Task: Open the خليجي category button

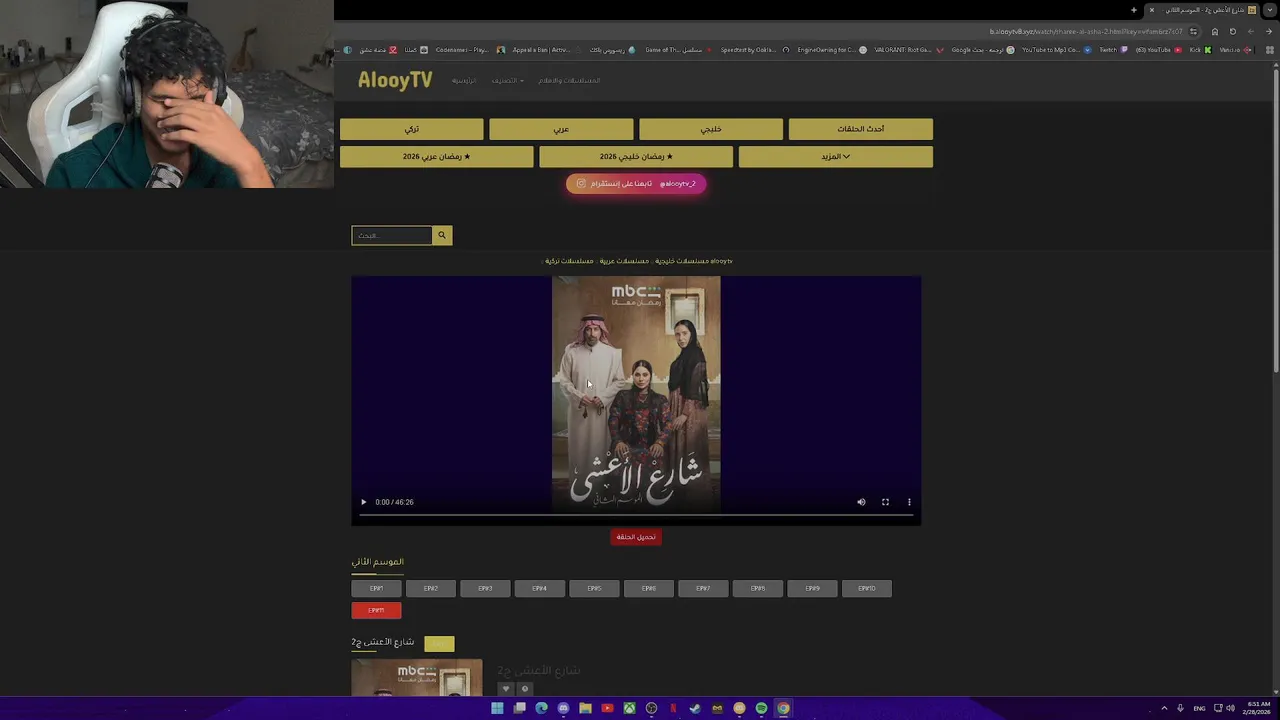Action: coord(711,129)
